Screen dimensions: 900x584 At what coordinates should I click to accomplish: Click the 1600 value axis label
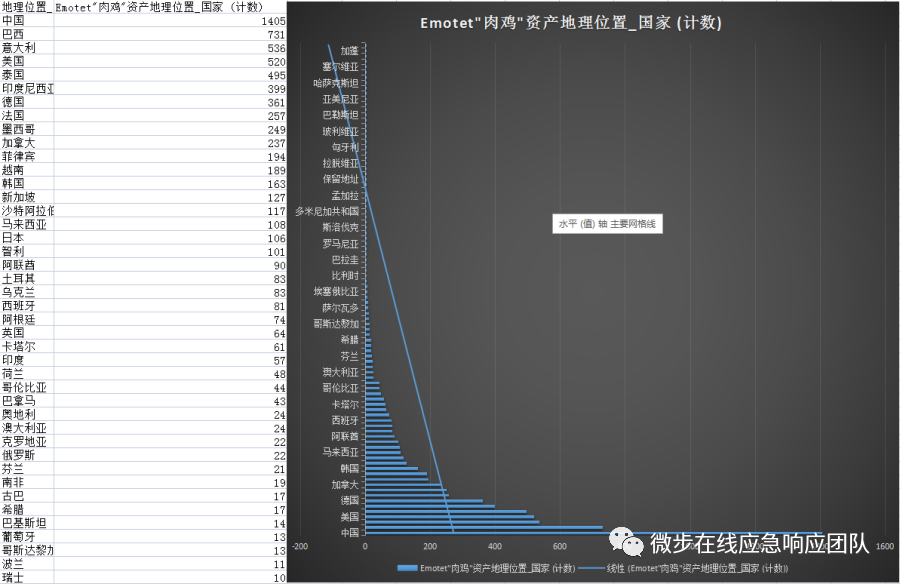(x=885, y=546)
